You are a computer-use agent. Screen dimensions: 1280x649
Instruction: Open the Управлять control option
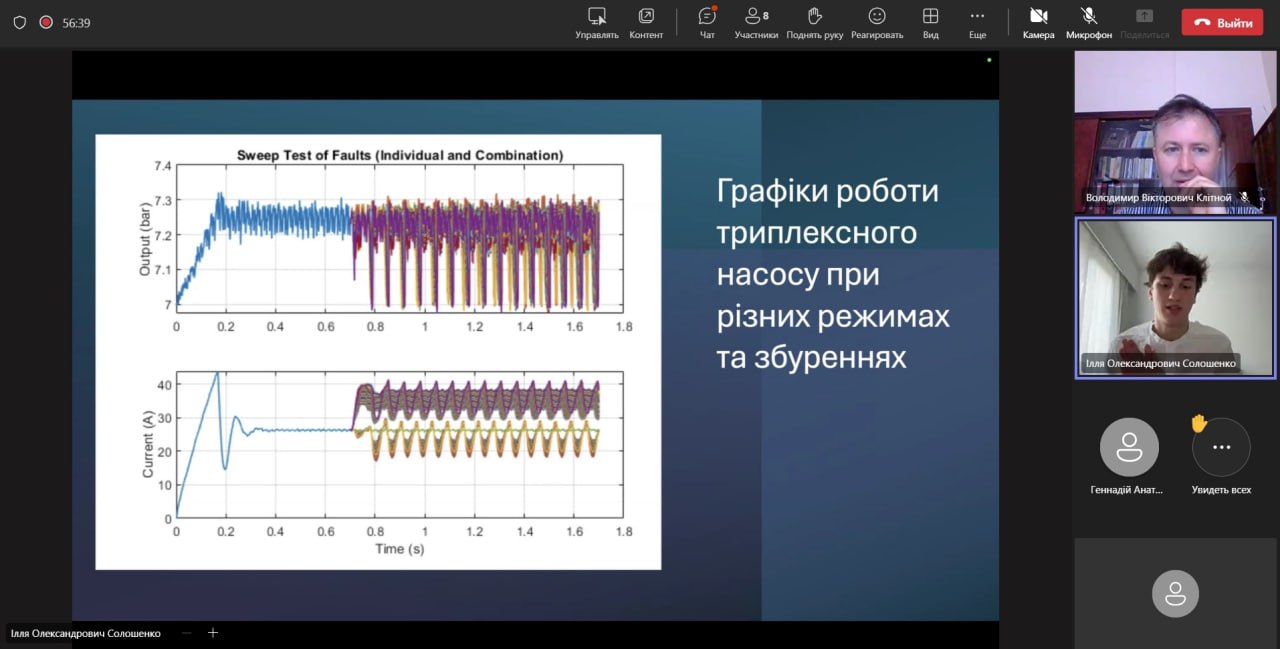point(597,23)
